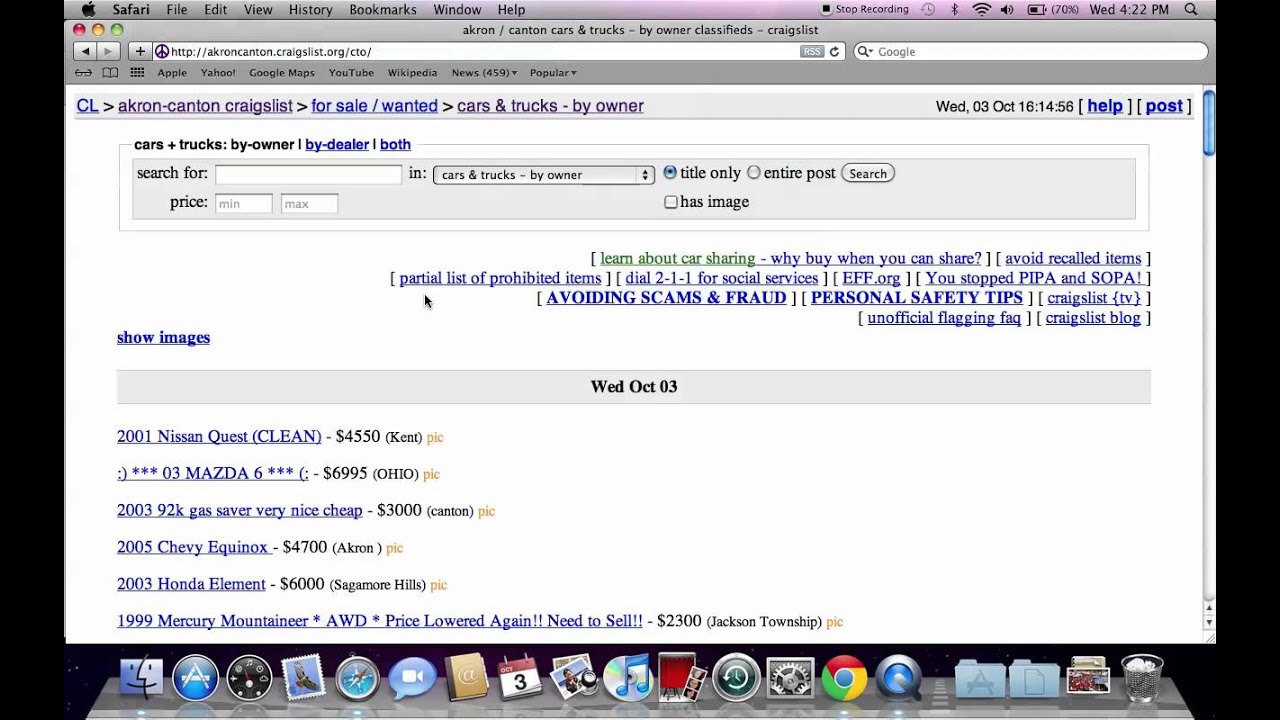This screenshot has height=720, width=1280.
Task: Show Top Sites grid icon
Action: click(x=138, y=73)
